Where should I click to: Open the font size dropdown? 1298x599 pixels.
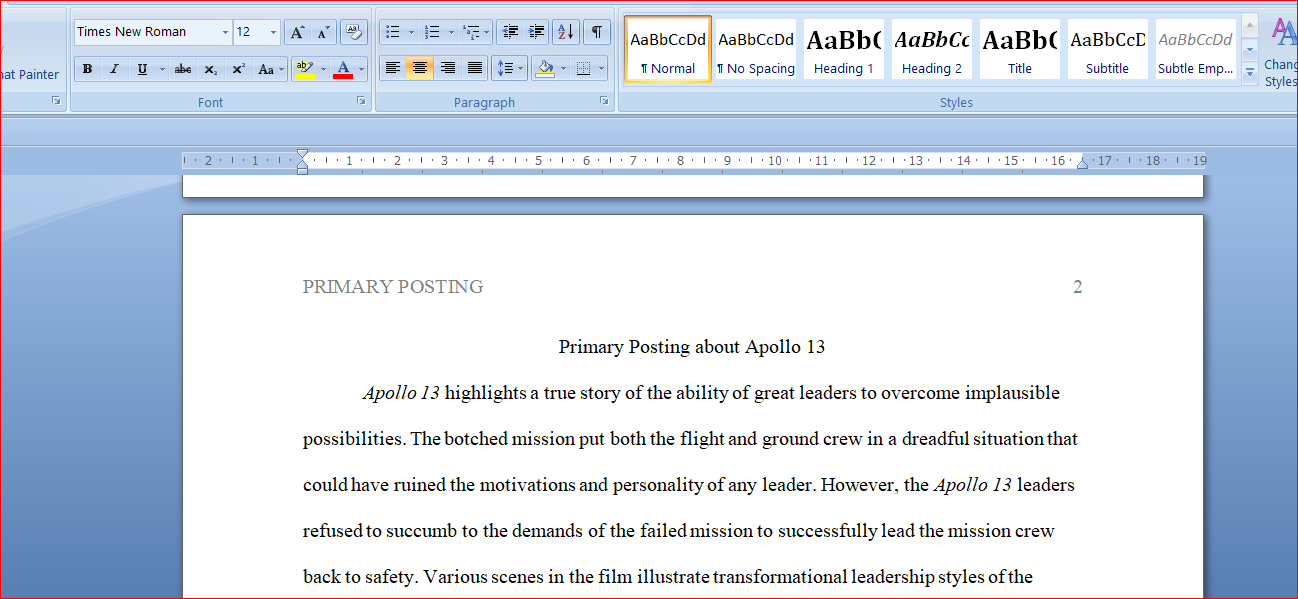pos(273,32)
